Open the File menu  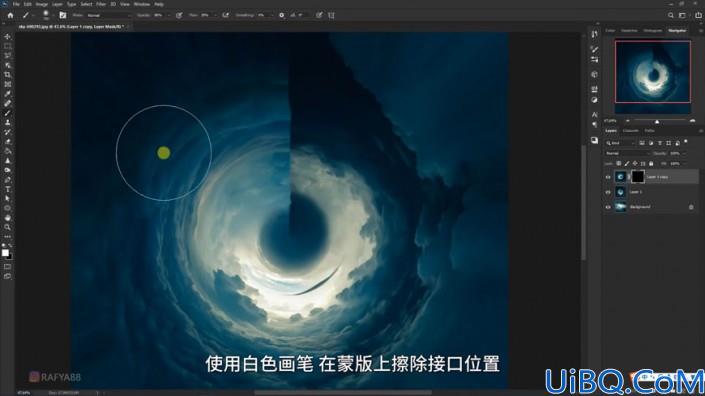coord(16,4)
